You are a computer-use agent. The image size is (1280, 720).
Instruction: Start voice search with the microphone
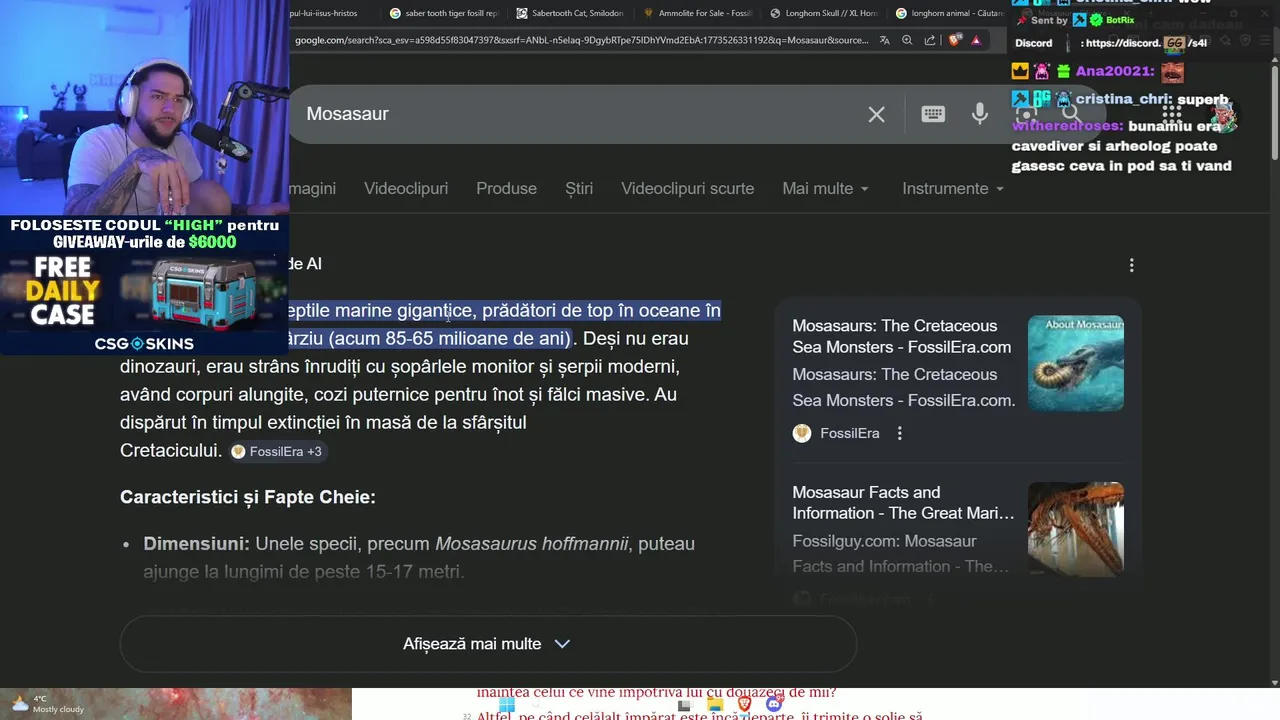[980, 114]
